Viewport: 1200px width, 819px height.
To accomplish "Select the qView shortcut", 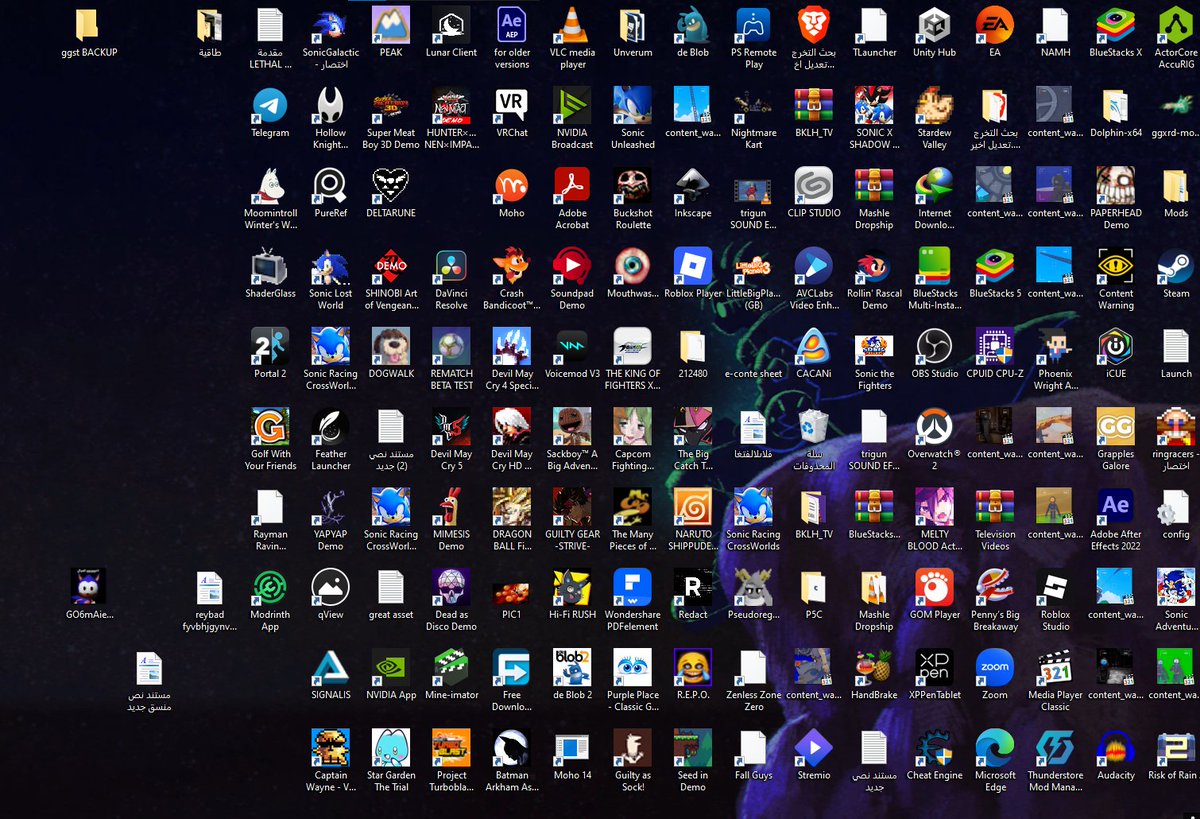I will (x=331, y=587).
